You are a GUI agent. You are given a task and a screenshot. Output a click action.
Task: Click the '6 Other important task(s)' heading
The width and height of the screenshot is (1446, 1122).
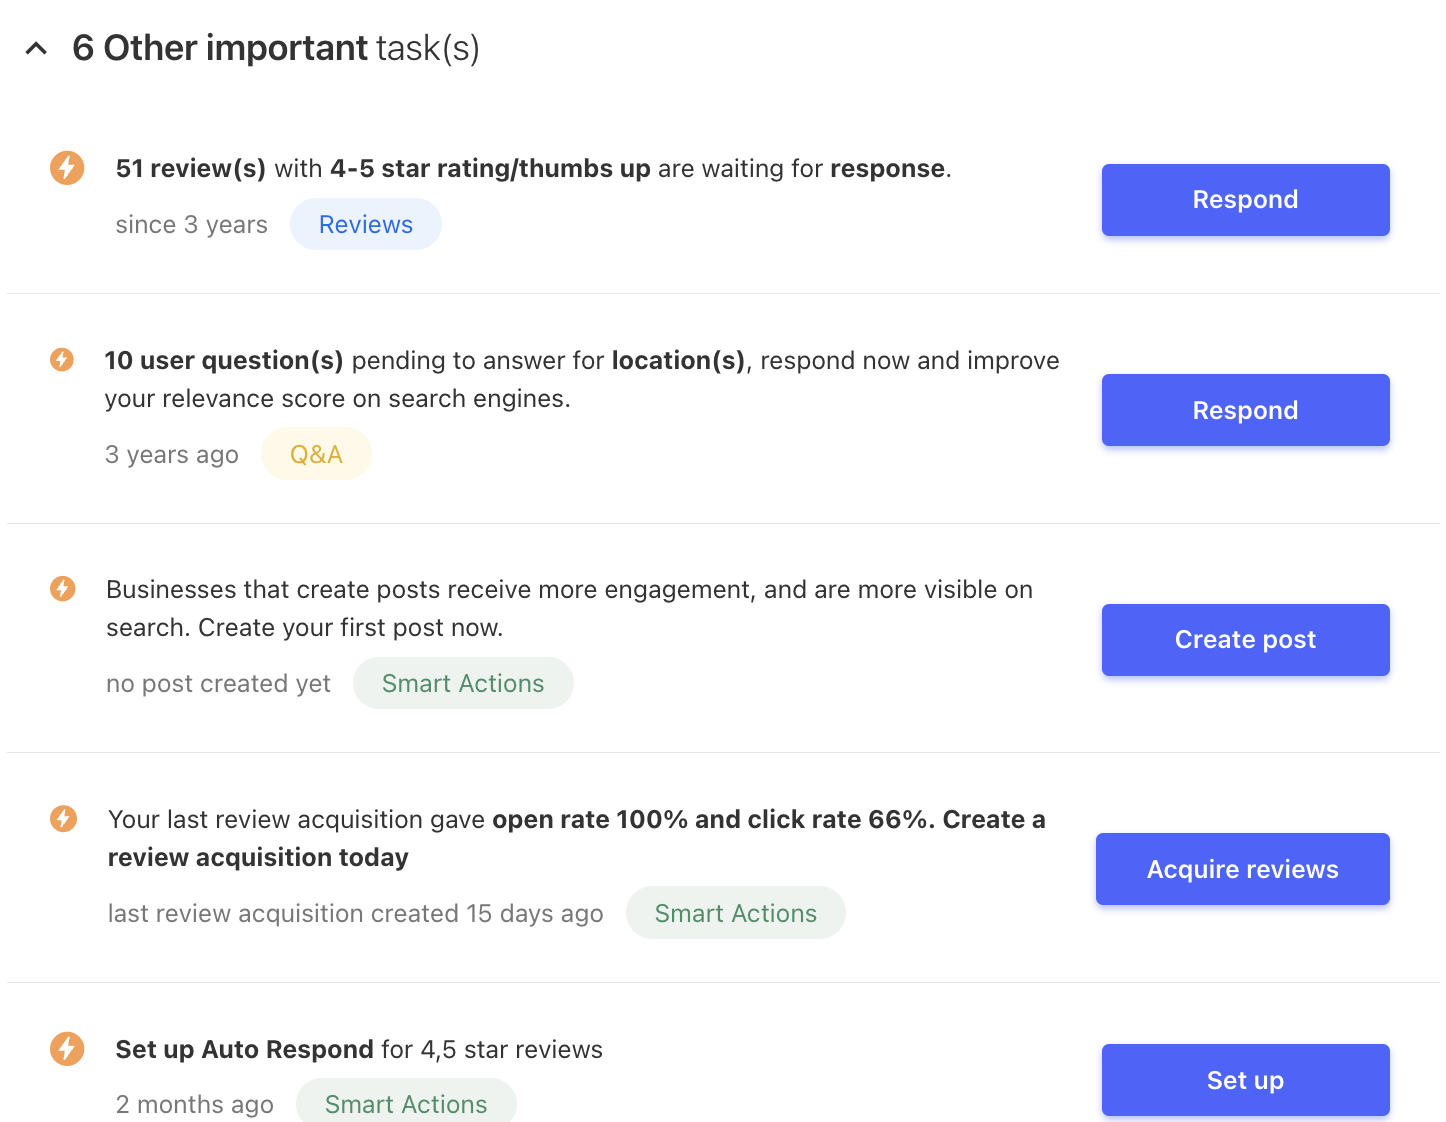point(276,48)
